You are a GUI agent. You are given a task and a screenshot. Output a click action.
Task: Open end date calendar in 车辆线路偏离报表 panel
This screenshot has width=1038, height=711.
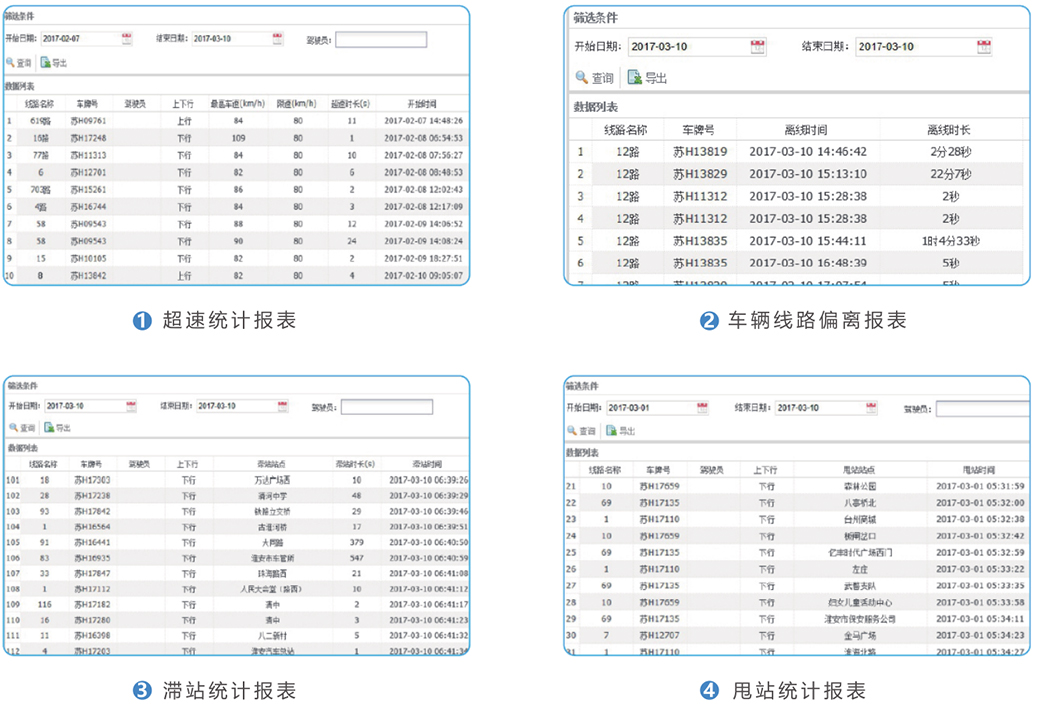(984, 46)
